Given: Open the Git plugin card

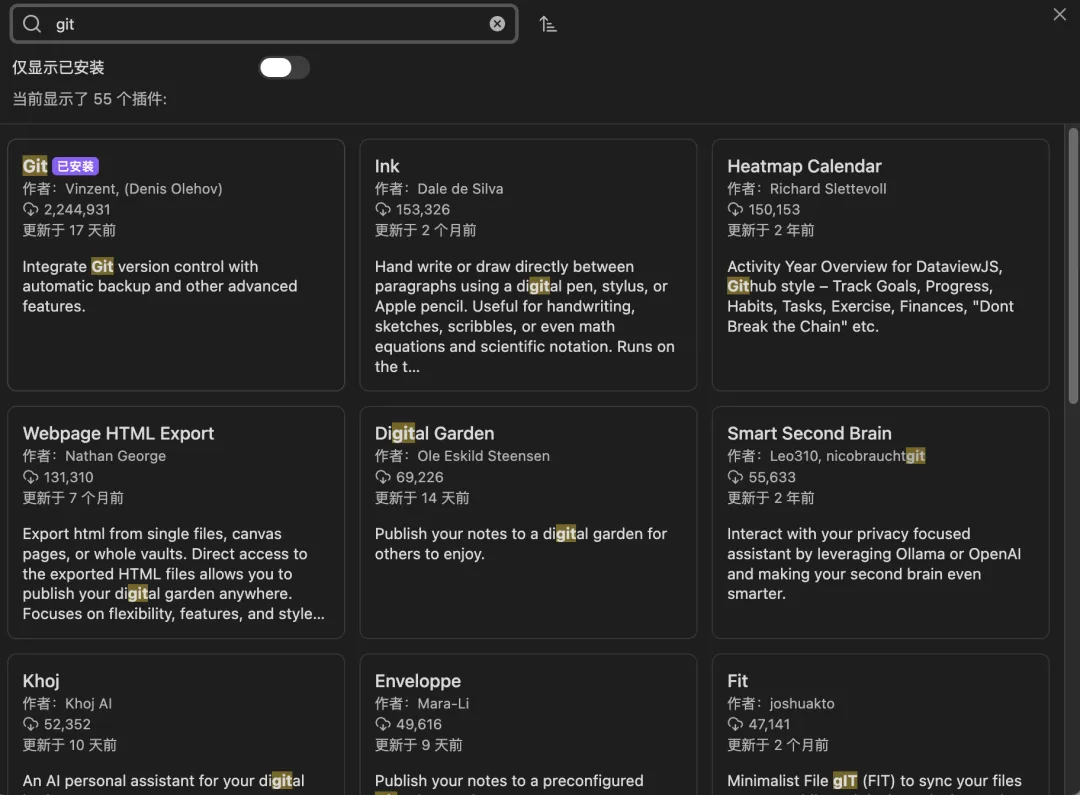Looking at the screenshot, I should click(x=176, y=264).
